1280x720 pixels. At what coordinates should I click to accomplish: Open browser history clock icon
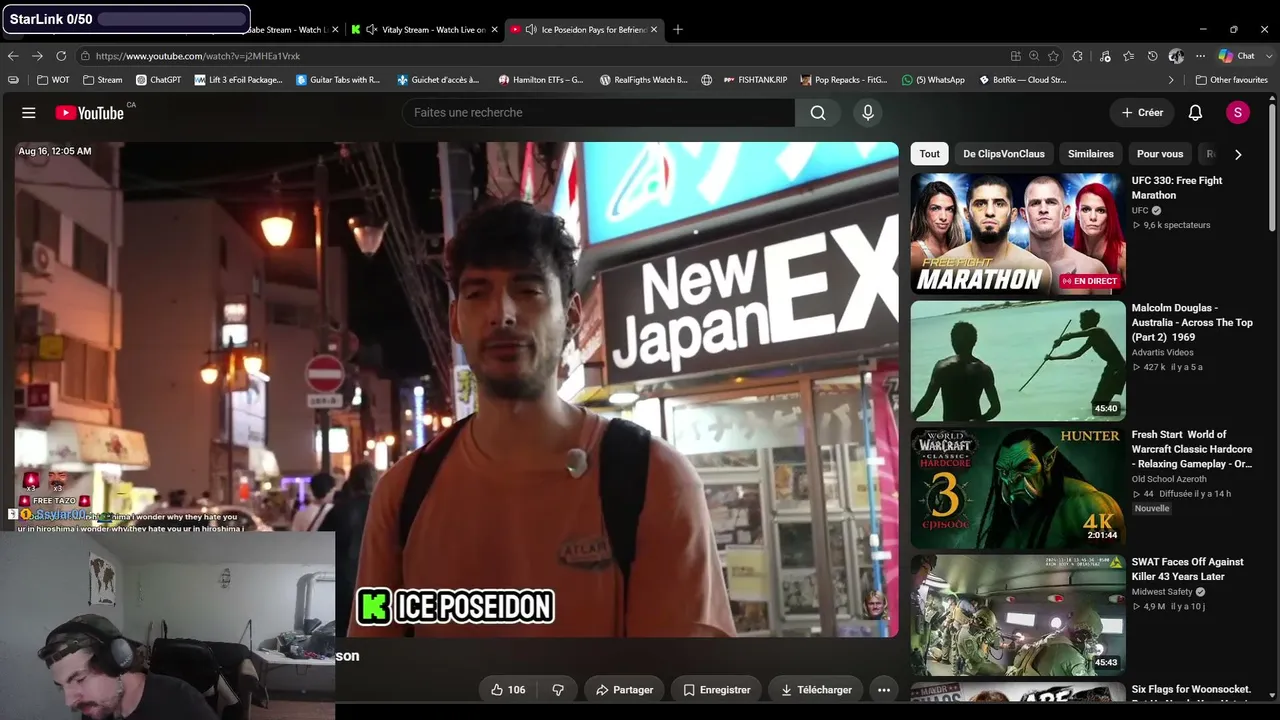[x=1152, y=56]
